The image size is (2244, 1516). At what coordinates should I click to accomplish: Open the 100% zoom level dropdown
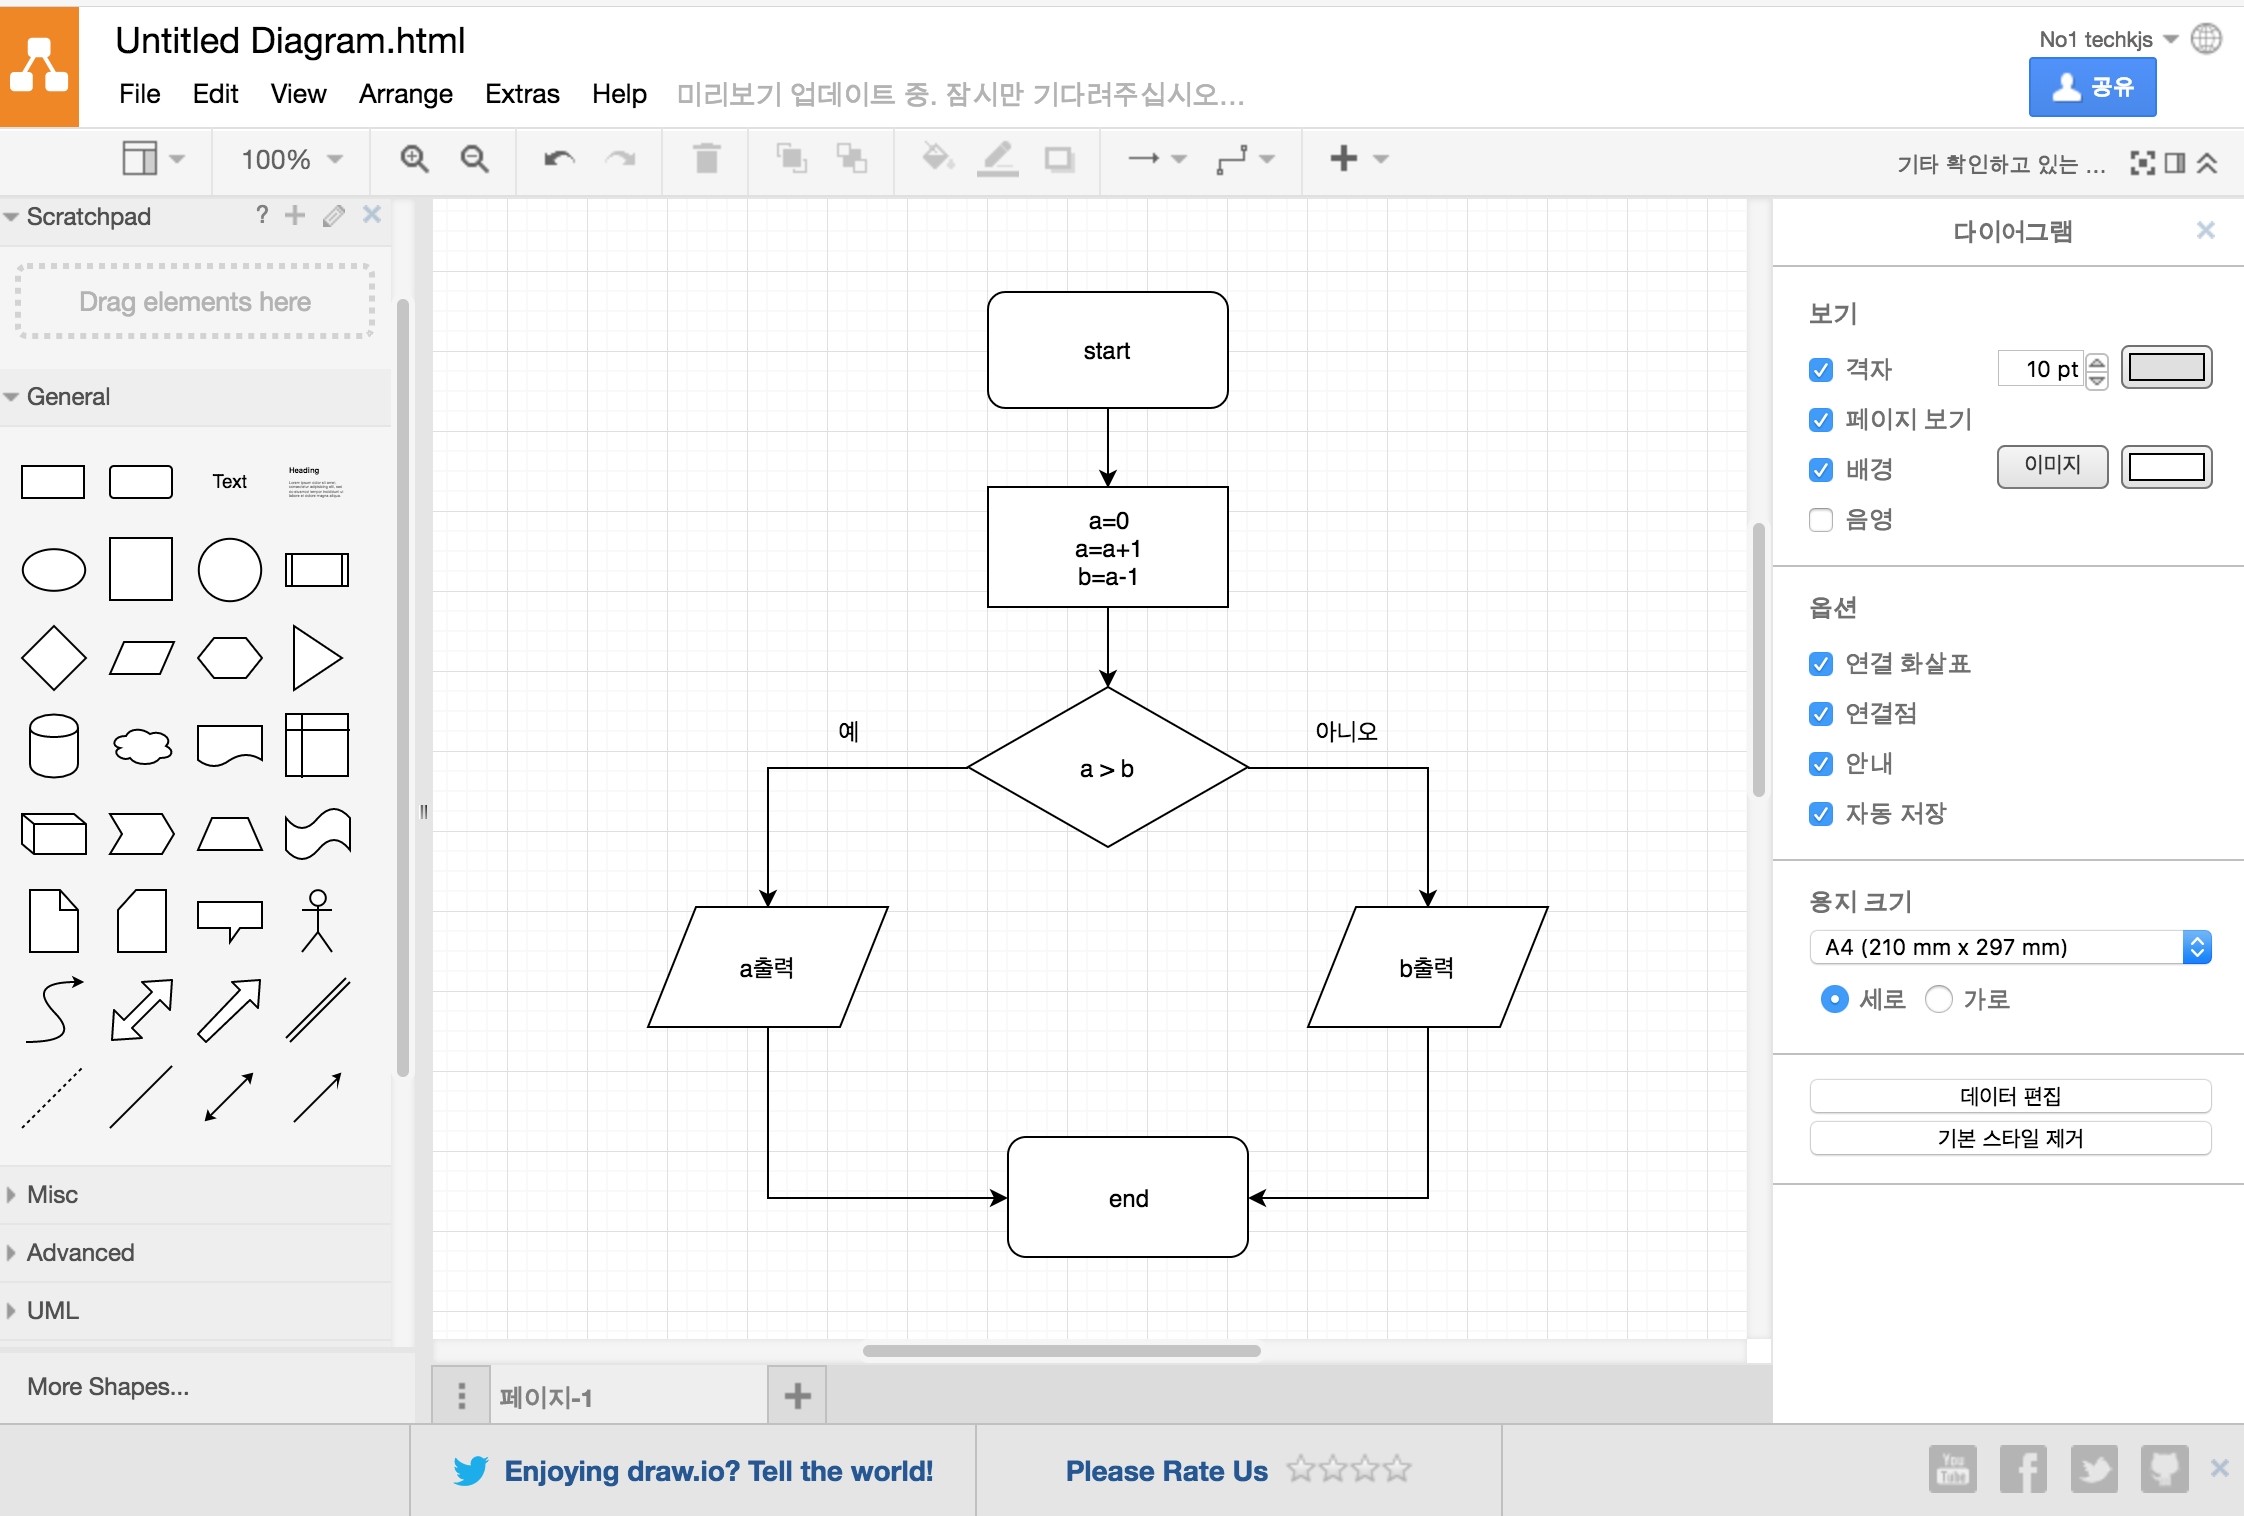click(291, 159)
